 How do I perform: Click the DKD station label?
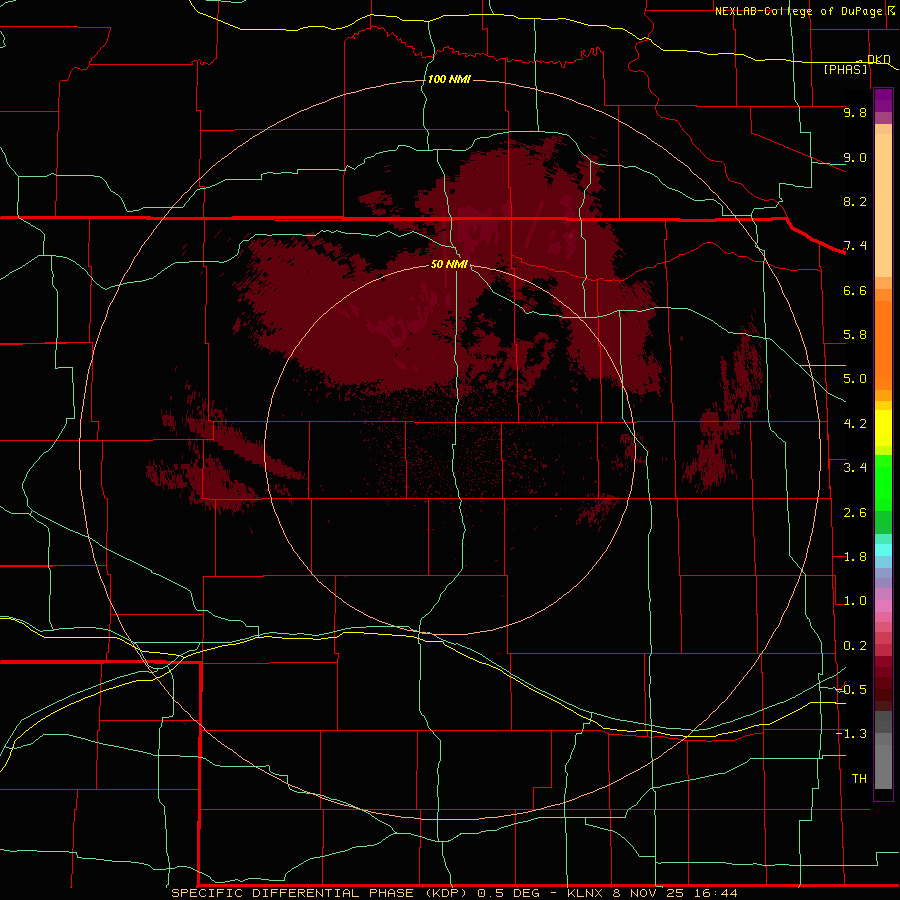[x=878, y=59]
